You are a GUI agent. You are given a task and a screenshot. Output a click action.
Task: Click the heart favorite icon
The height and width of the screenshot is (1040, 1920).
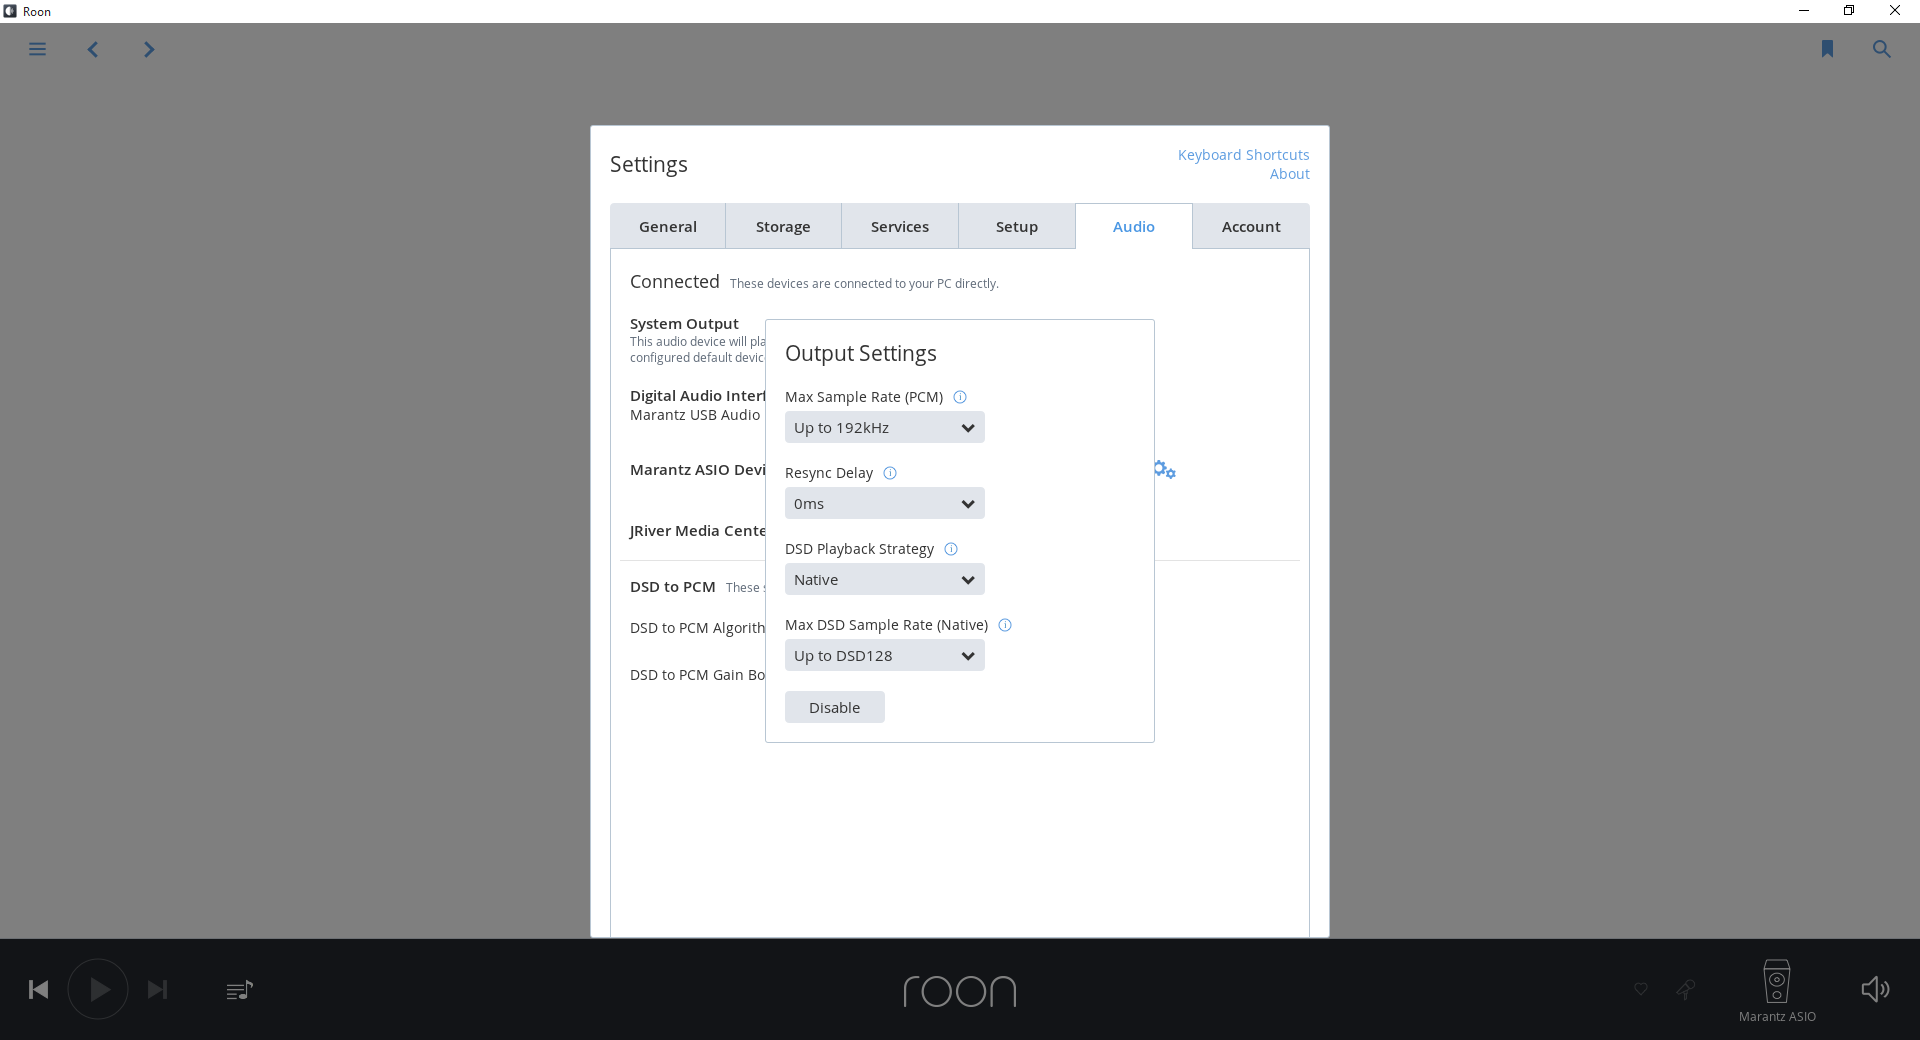click(1641, 989)
